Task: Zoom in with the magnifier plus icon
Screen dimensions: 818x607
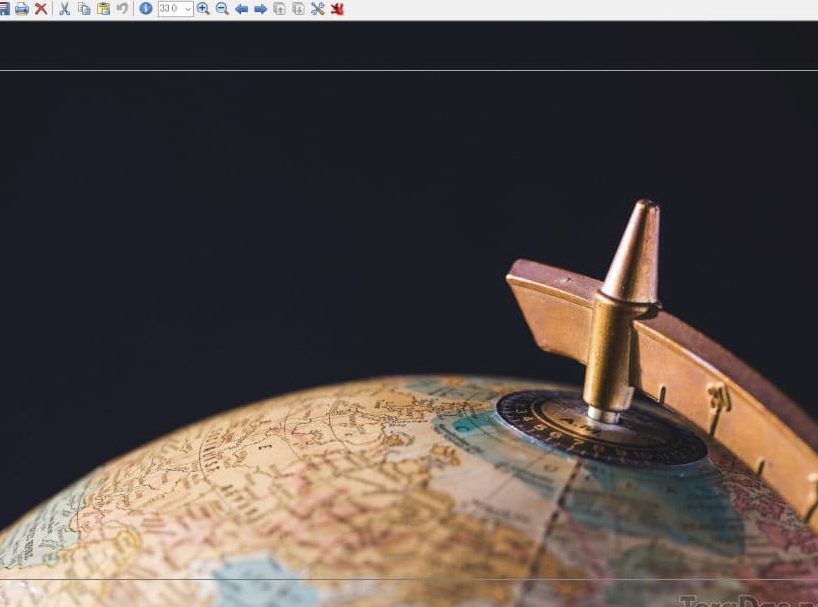Action: (x=203, y=9)
